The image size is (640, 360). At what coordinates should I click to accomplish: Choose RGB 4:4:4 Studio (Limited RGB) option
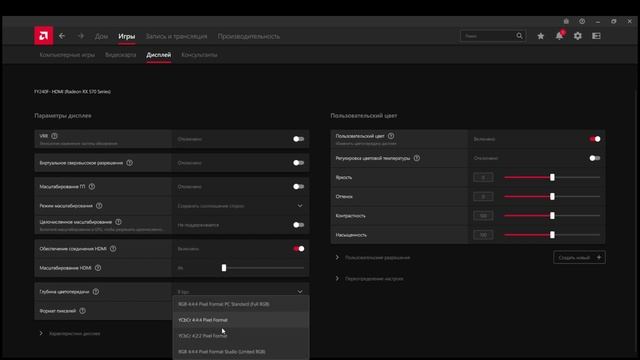coord(241,351)
